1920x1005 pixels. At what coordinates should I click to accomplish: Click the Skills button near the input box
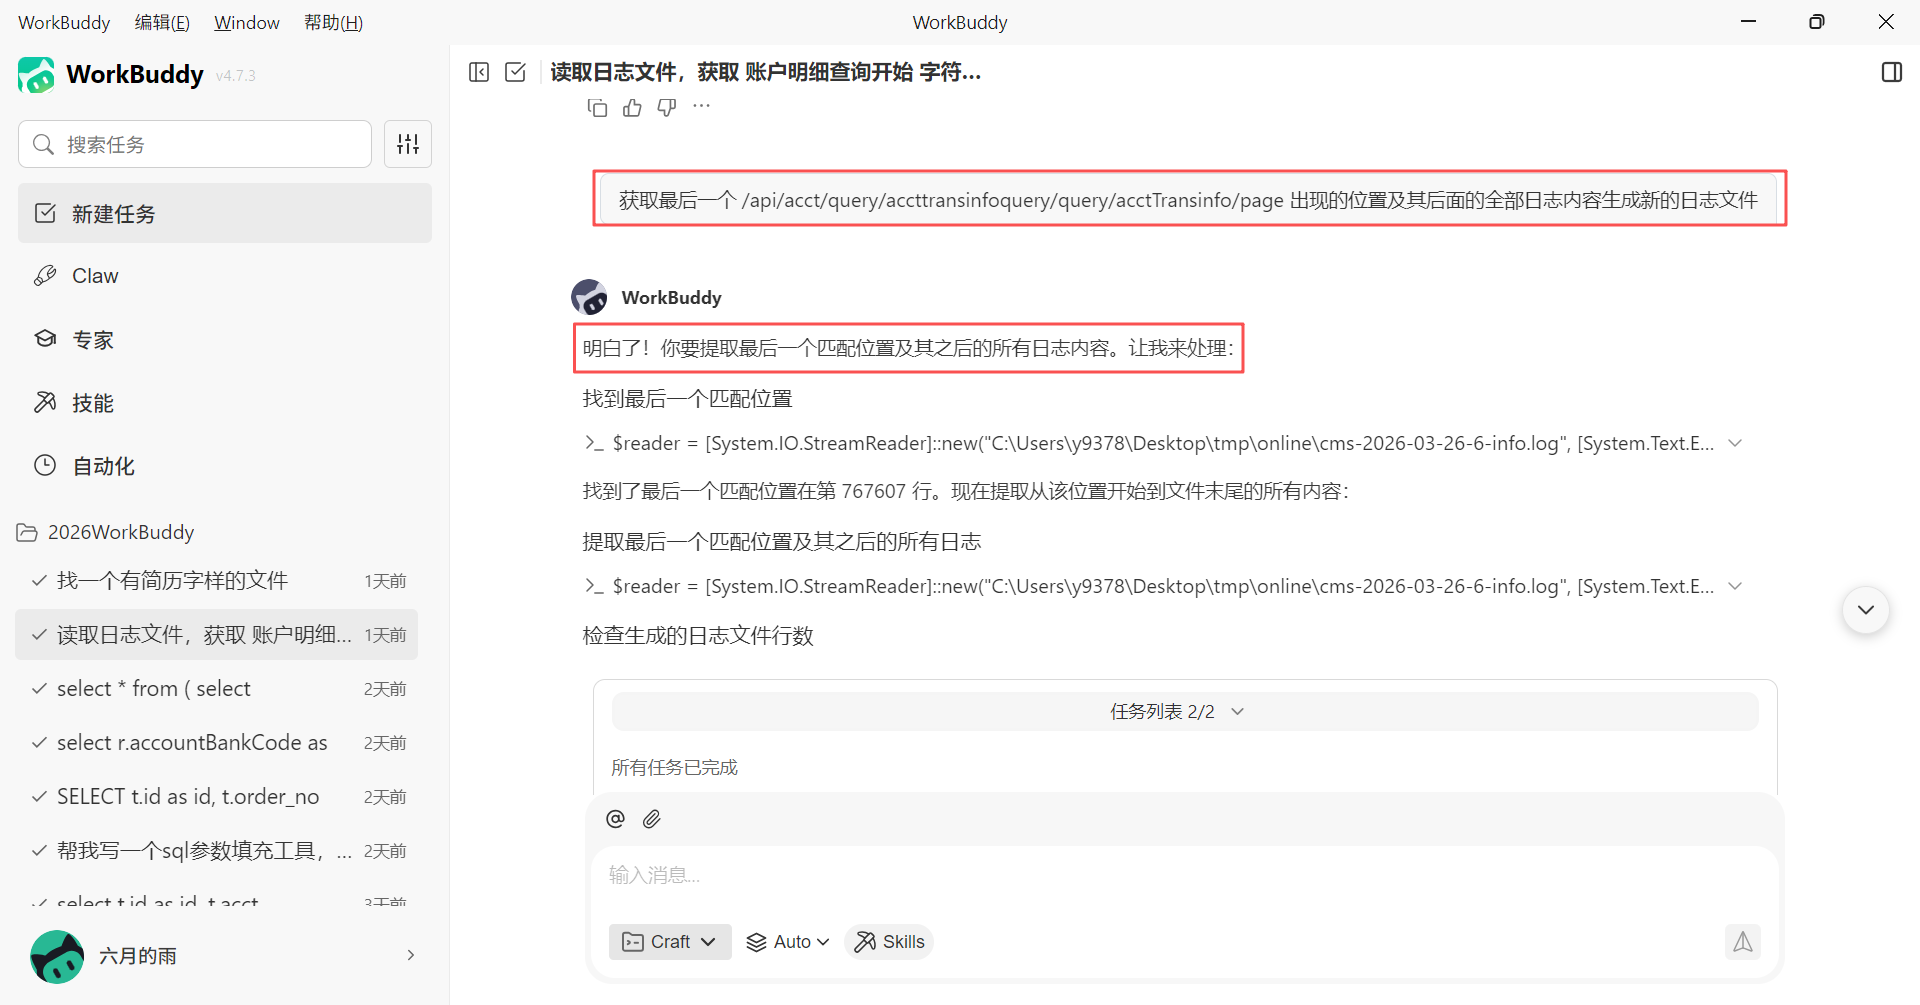[888, 941]
